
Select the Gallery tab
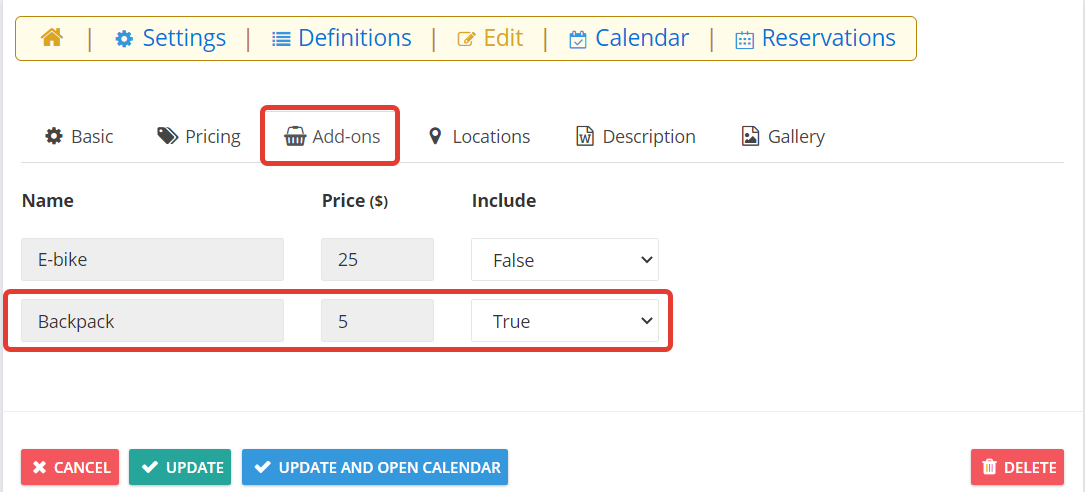click(783, 136)
